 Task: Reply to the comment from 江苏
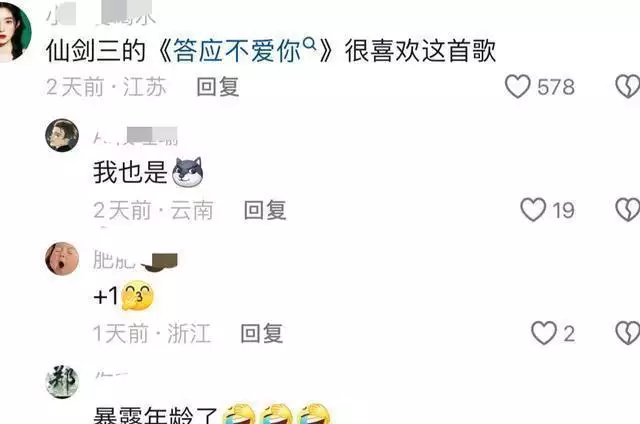(218, 87)
